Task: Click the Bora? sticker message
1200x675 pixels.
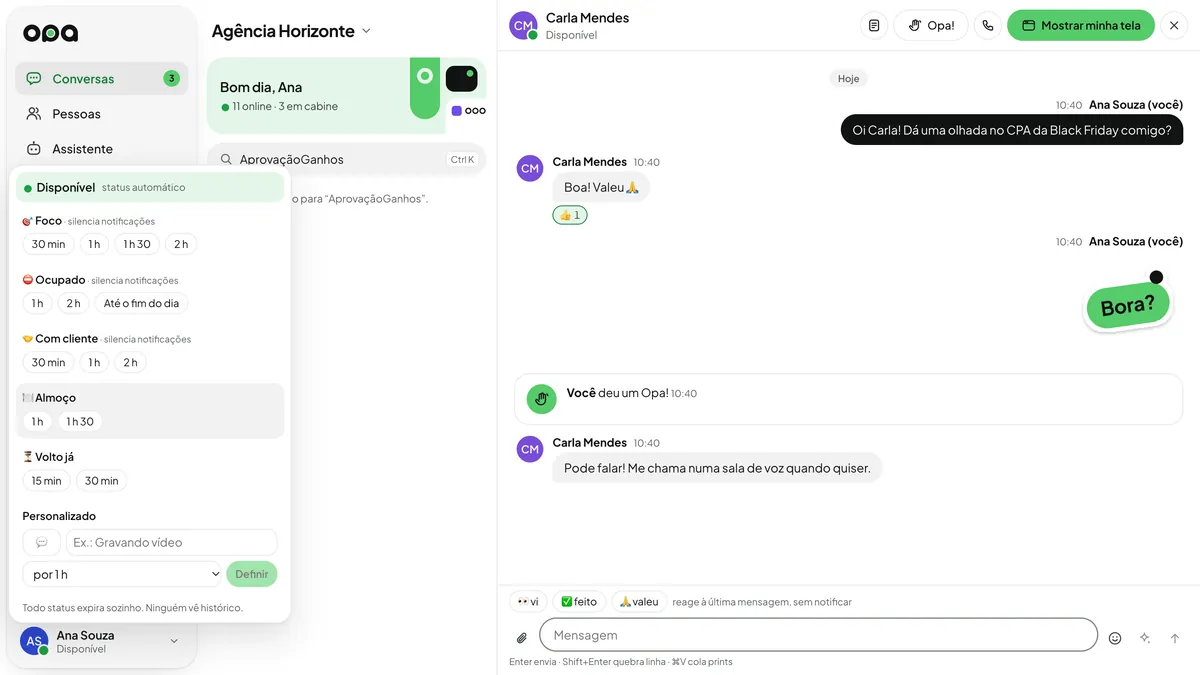Action: (x=1128, y=304)
